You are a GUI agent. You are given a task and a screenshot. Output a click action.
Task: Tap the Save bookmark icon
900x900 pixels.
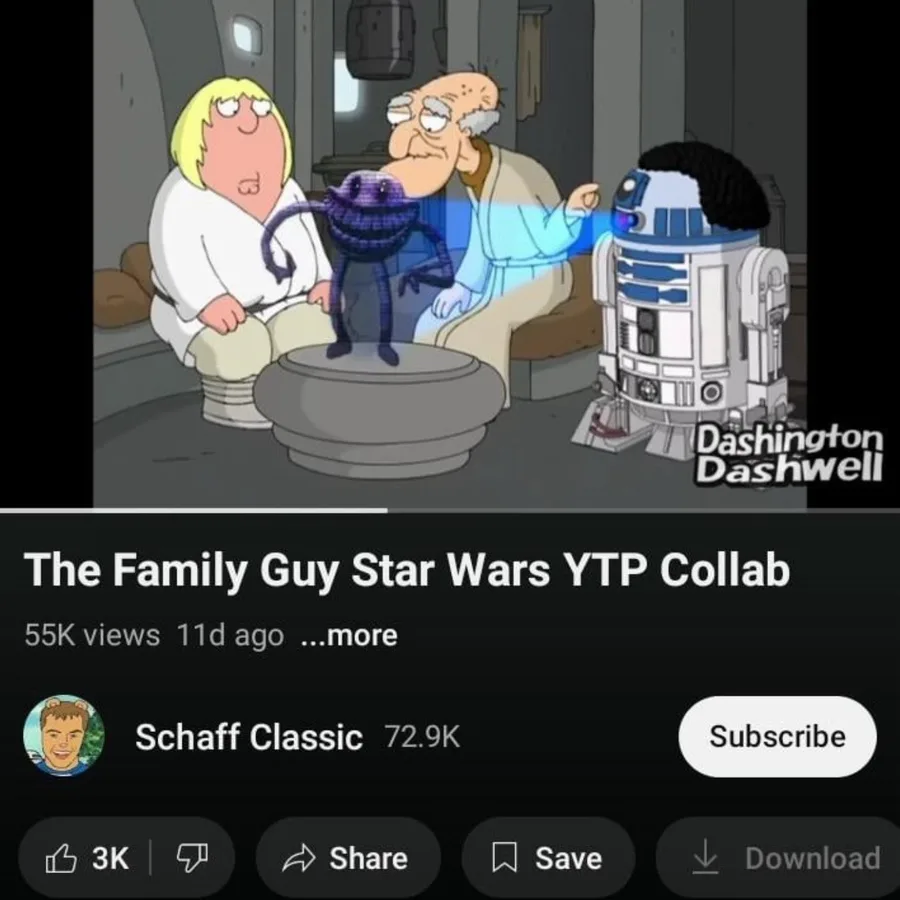(x=505, y=858)
